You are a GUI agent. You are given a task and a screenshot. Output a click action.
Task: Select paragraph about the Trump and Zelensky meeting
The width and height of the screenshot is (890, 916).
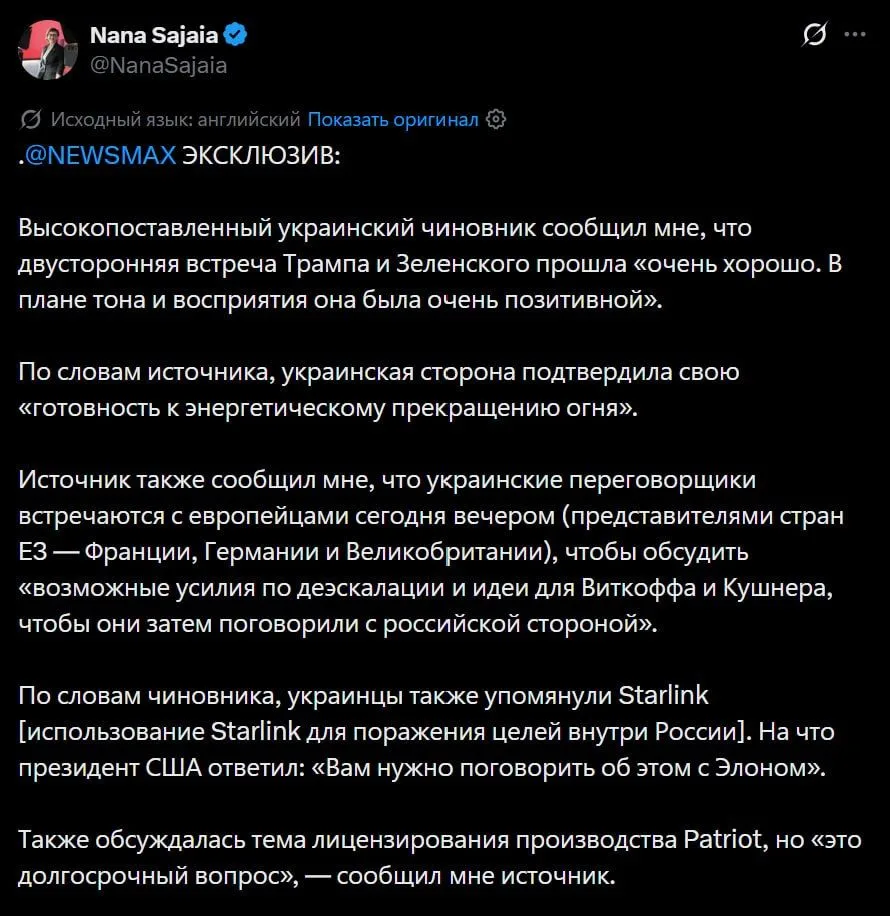point(430,264)
